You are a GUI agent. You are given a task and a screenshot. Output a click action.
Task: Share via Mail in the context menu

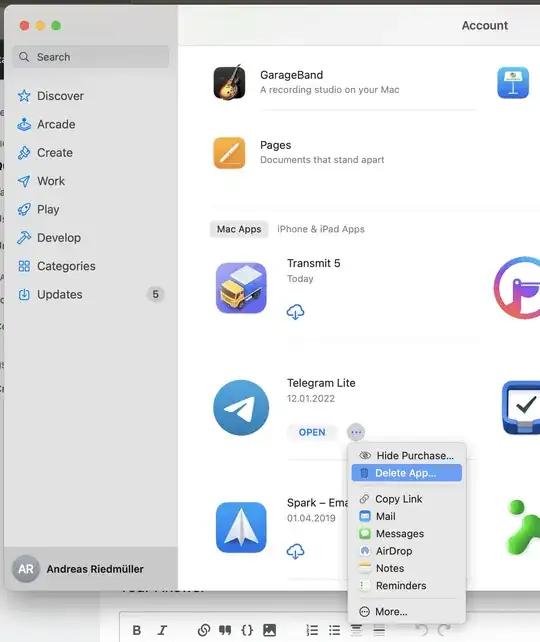click(x=407, y=516)
